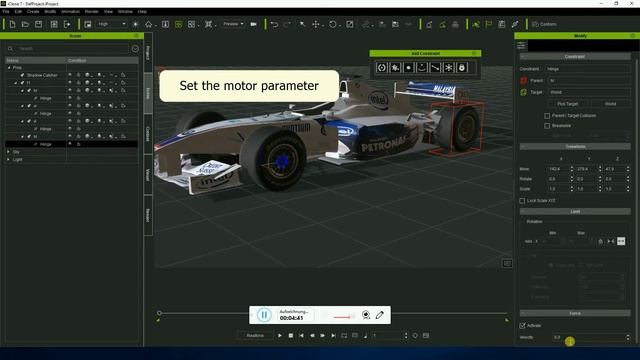Collapse the Prop tree group
Viewport: 640px width, 360px height.
(x=9, y=68)
